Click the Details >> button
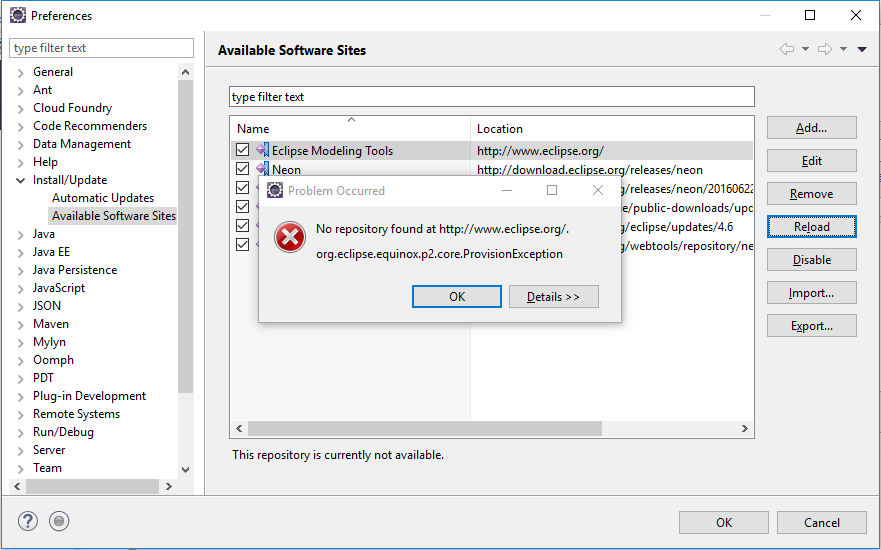 click(553, 297)
